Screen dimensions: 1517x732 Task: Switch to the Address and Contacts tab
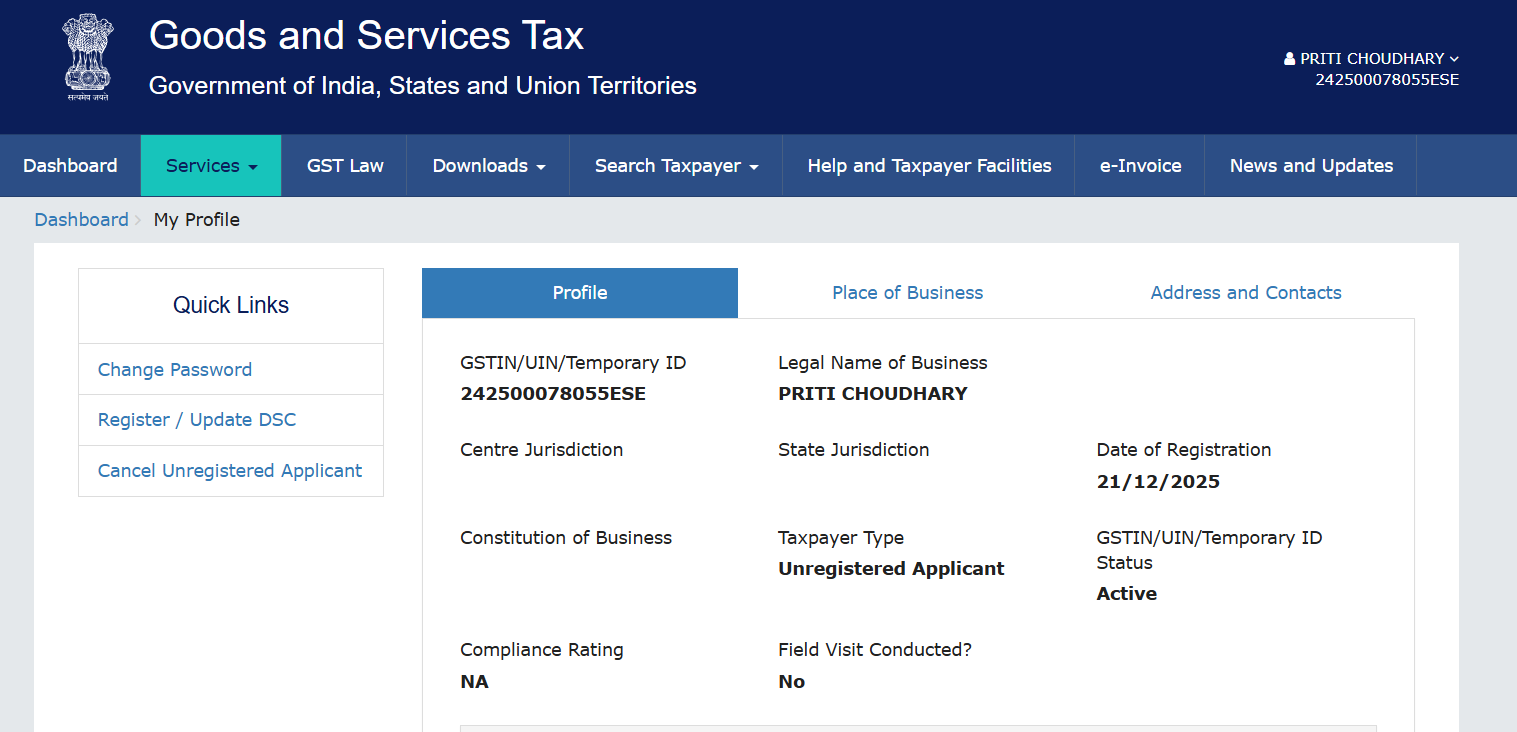(x=1245, y=293)
